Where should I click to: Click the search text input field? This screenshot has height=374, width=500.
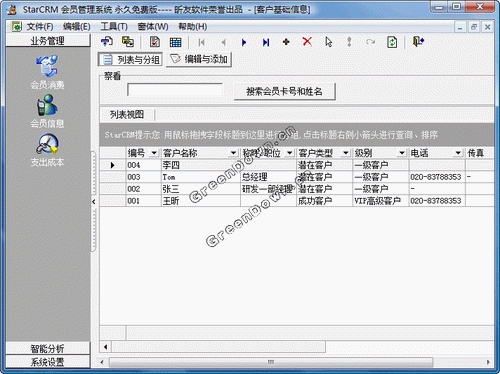coord(175,90)
